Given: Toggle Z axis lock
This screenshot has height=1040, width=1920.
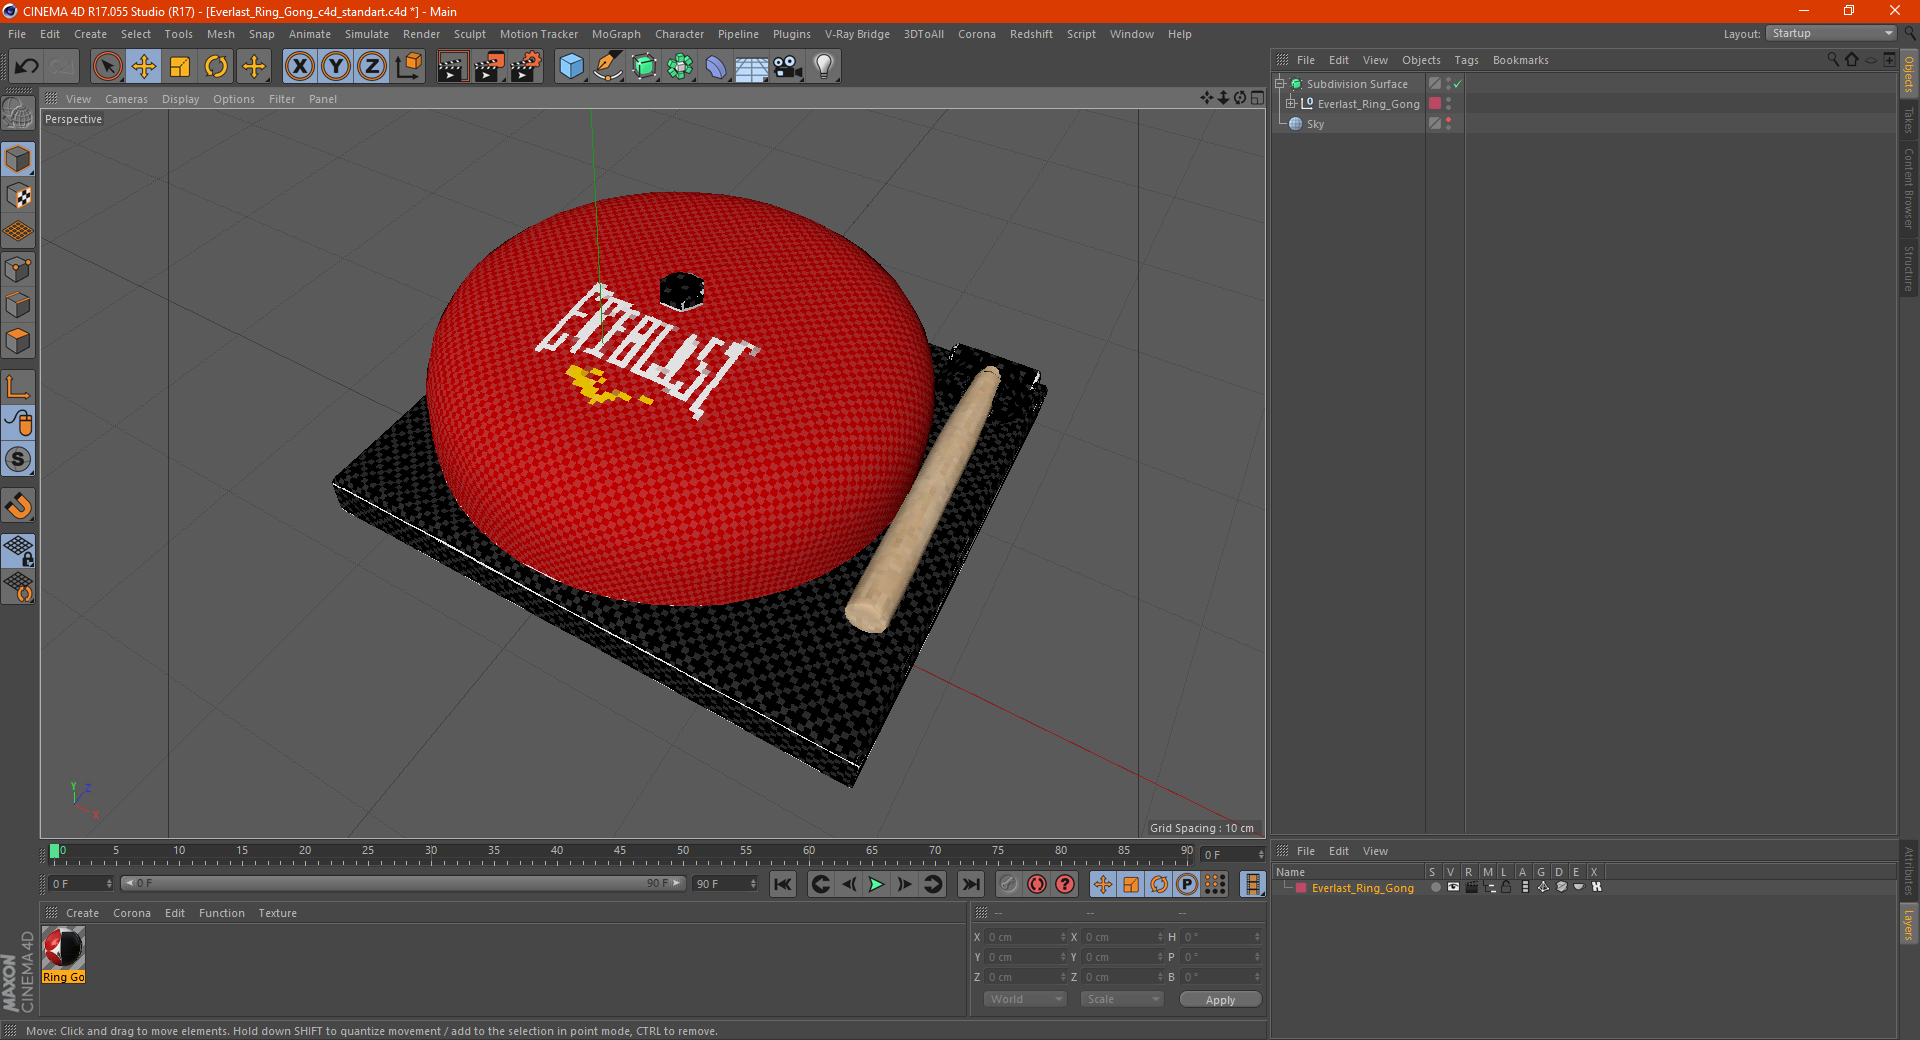Looking at the screenshot, I should click(372, 67).
